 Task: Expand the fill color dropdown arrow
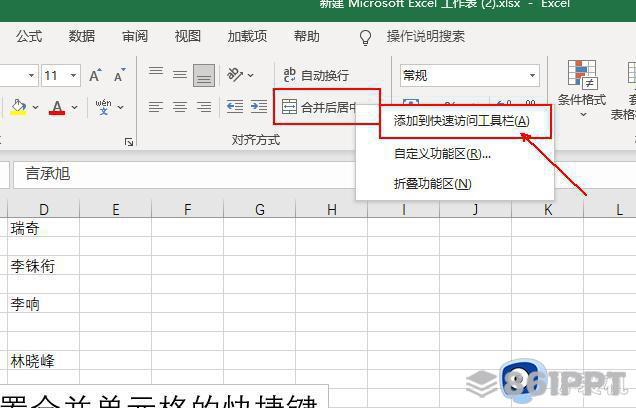pos(35,107)
